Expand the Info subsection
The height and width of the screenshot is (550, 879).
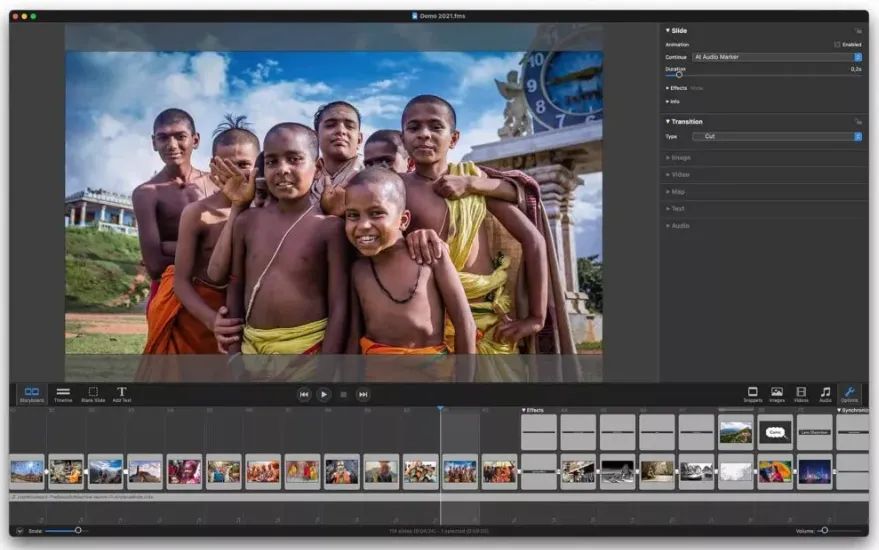[667, 101]
